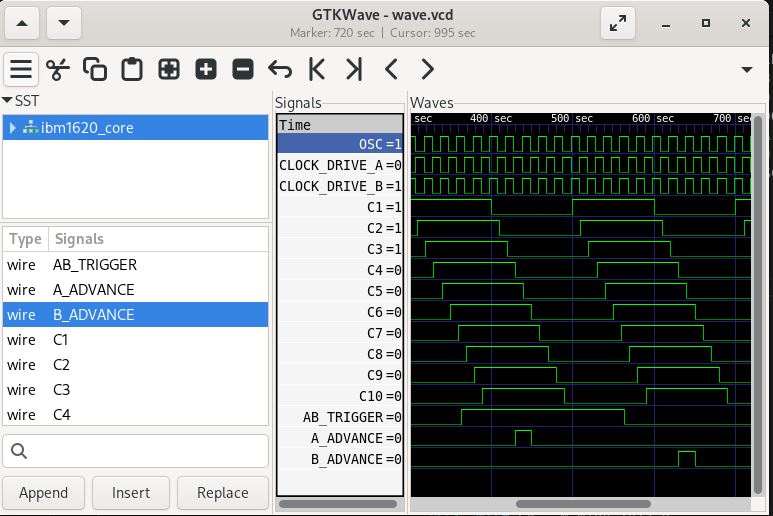Viewport: 773px width, 516px height.
Task: Click the Copy traces icon
Action: pyautogui.click(x=95, y=69)
